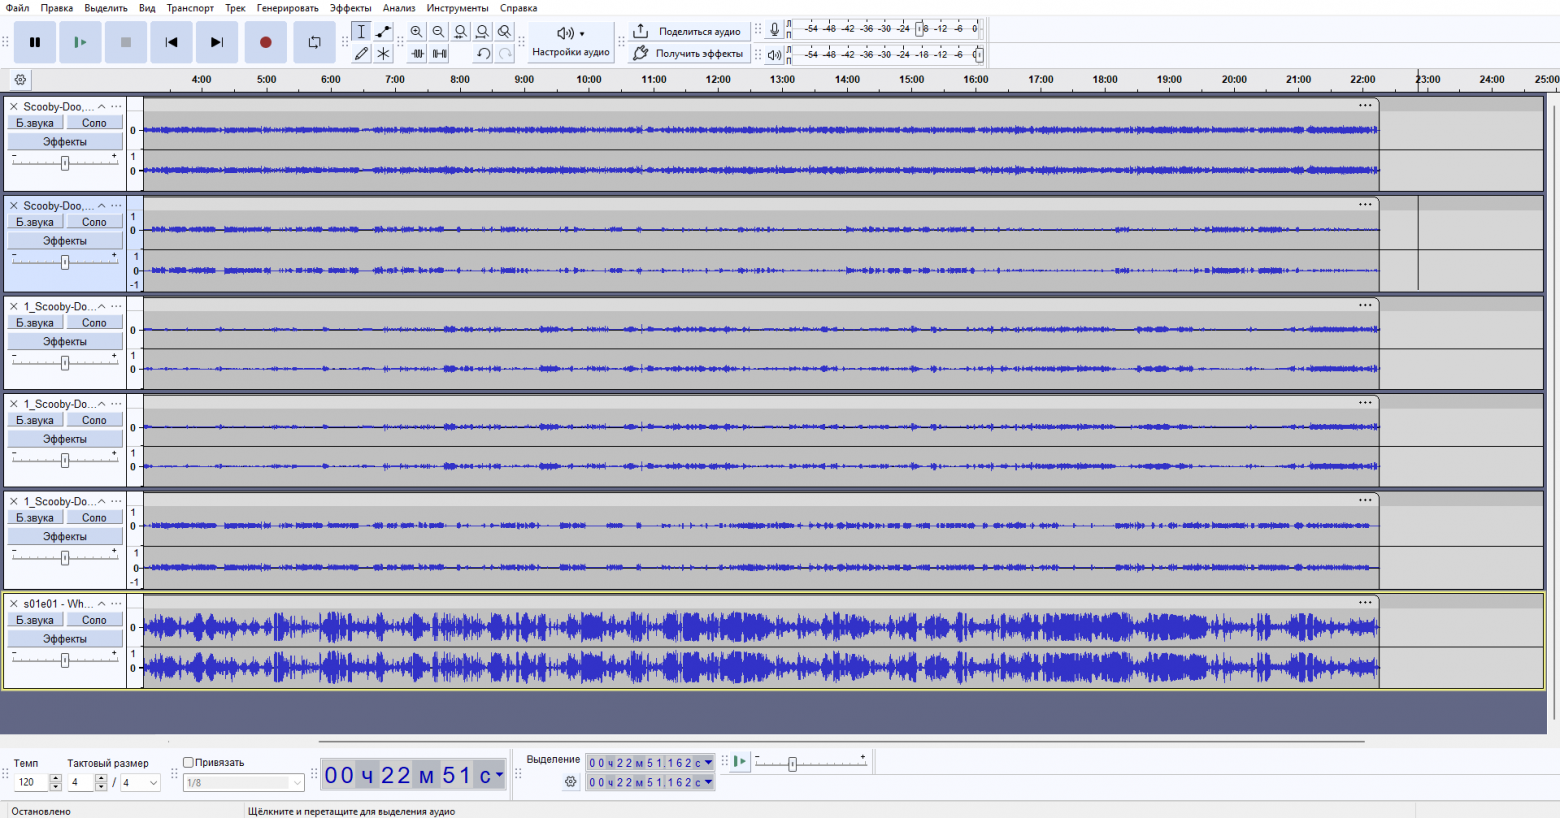
Task: Zoom in with the magnifier plus icon
Action: click(417, 32)
